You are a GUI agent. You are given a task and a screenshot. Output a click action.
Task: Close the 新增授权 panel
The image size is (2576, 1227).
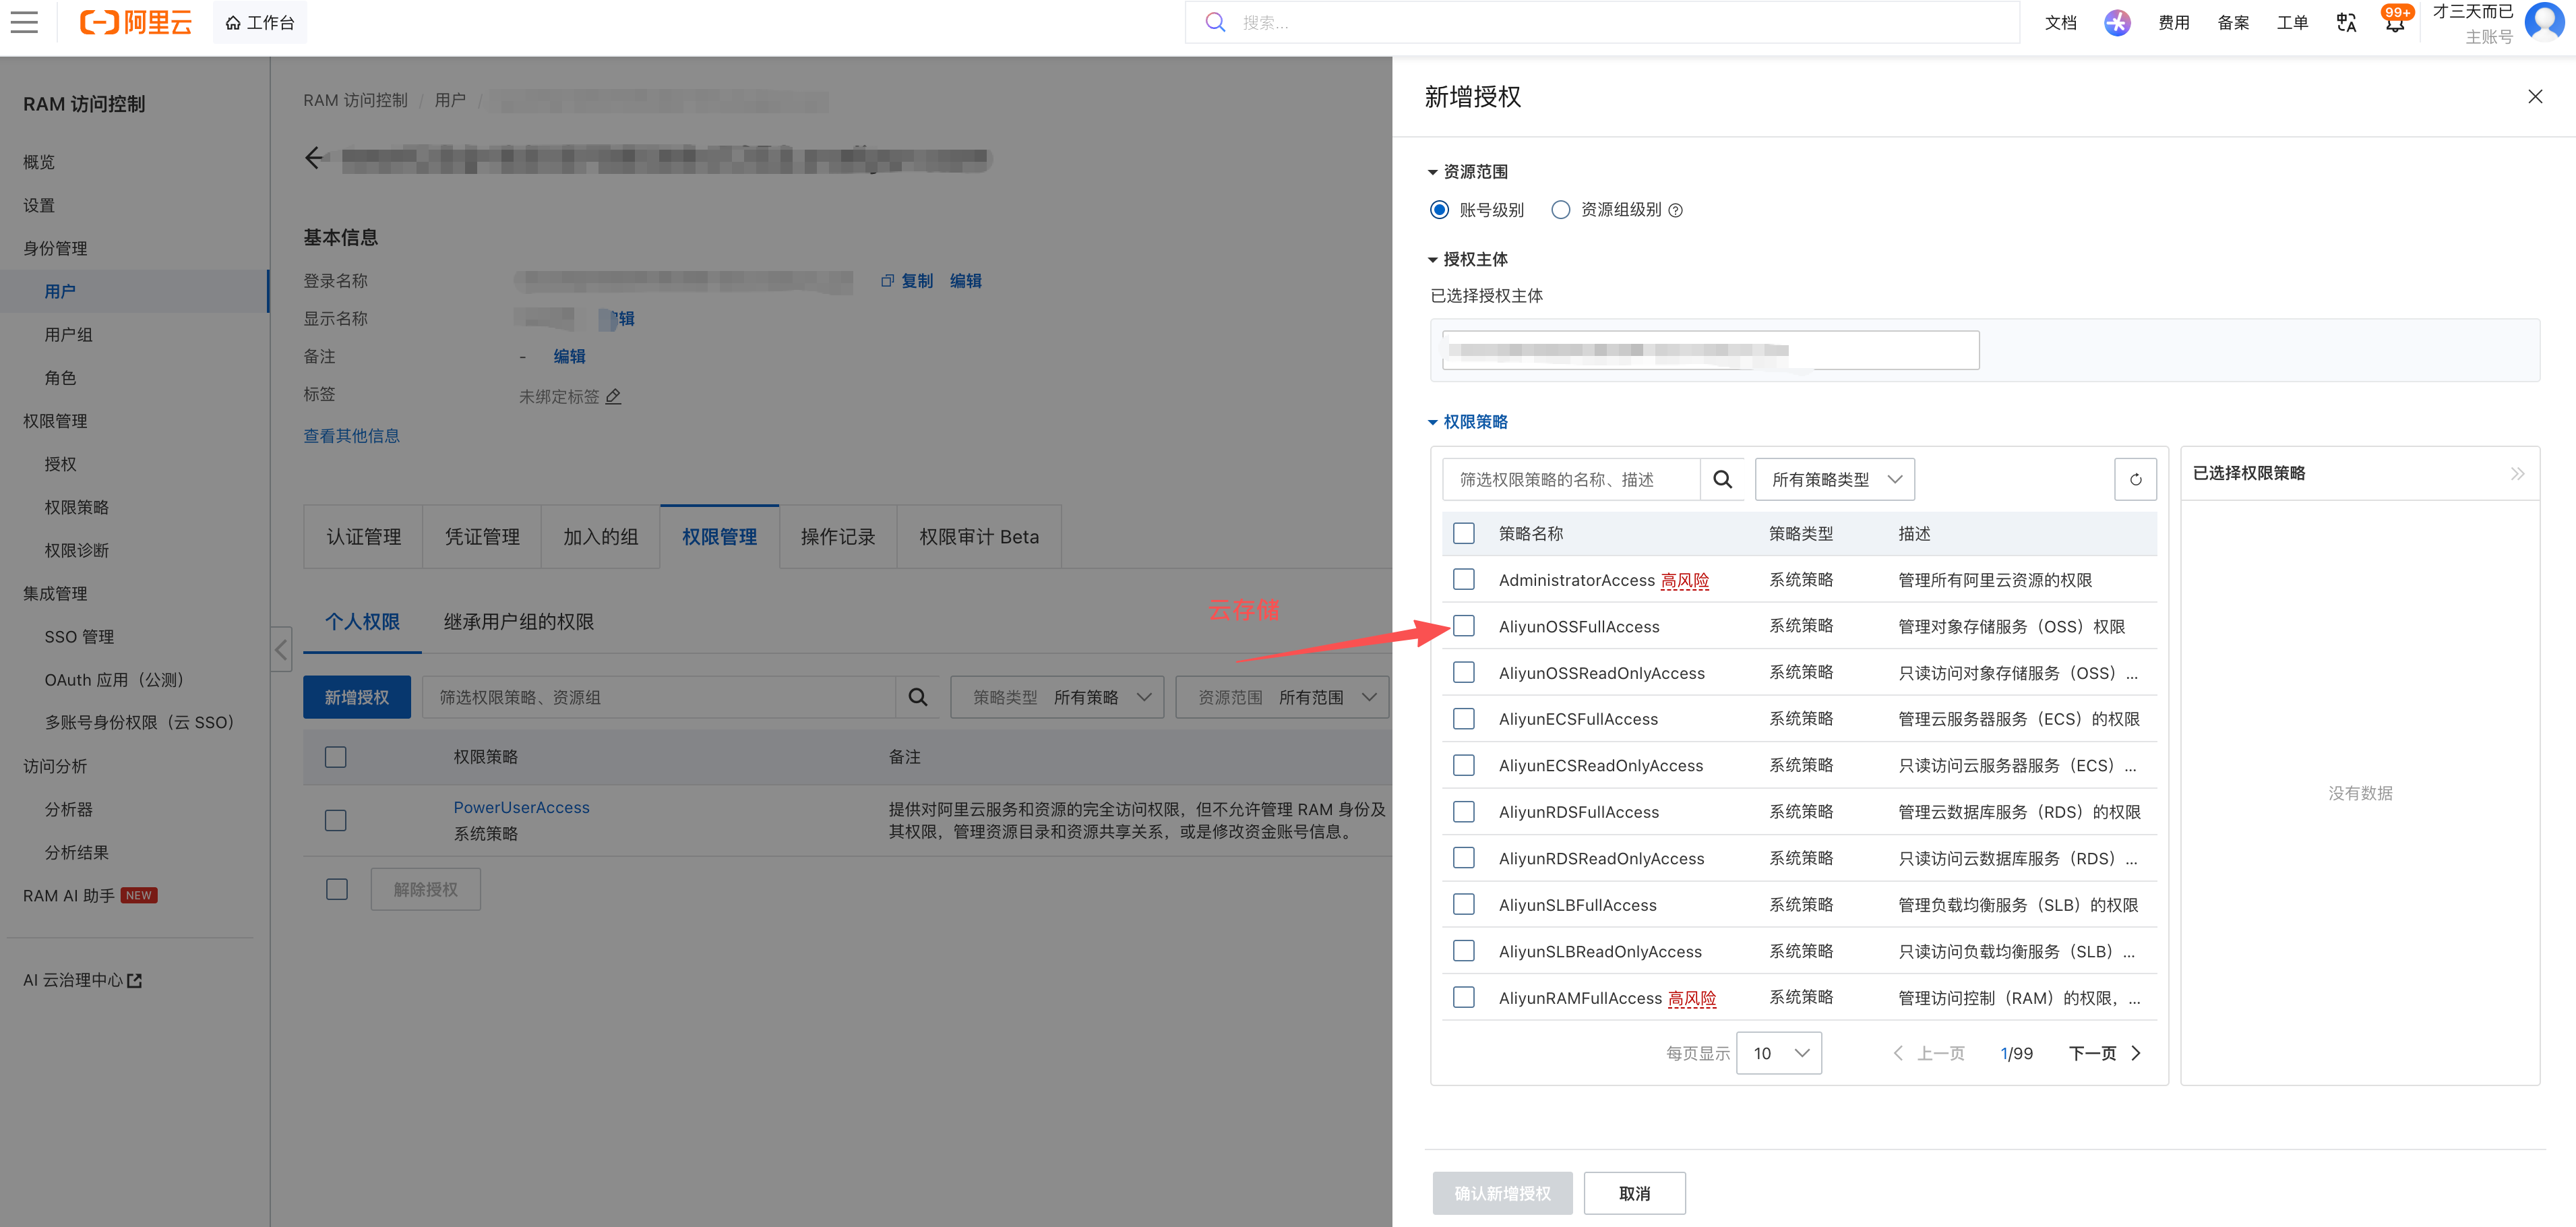pyautogui.click(x=2535, y=96)
